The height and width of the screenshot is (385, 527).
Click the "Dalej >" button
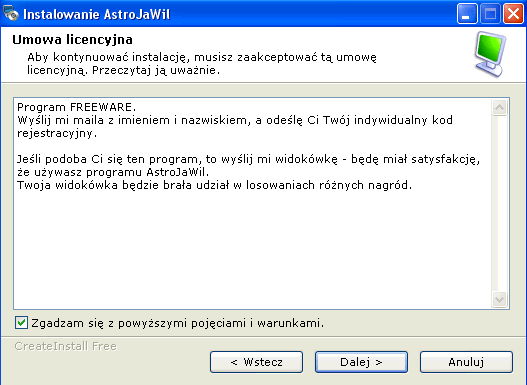[361, 362]
